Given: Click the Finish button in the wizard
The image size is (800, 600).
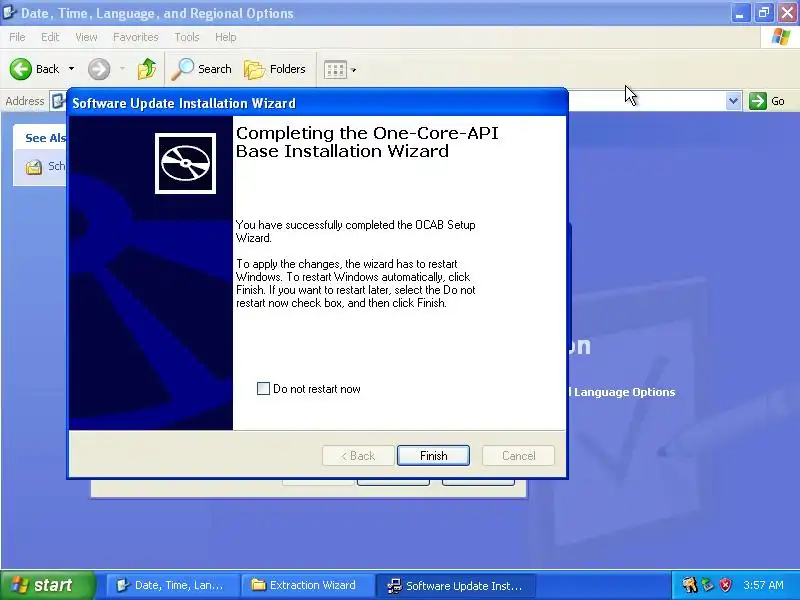Looking at the screenshot, I should 433,456.
